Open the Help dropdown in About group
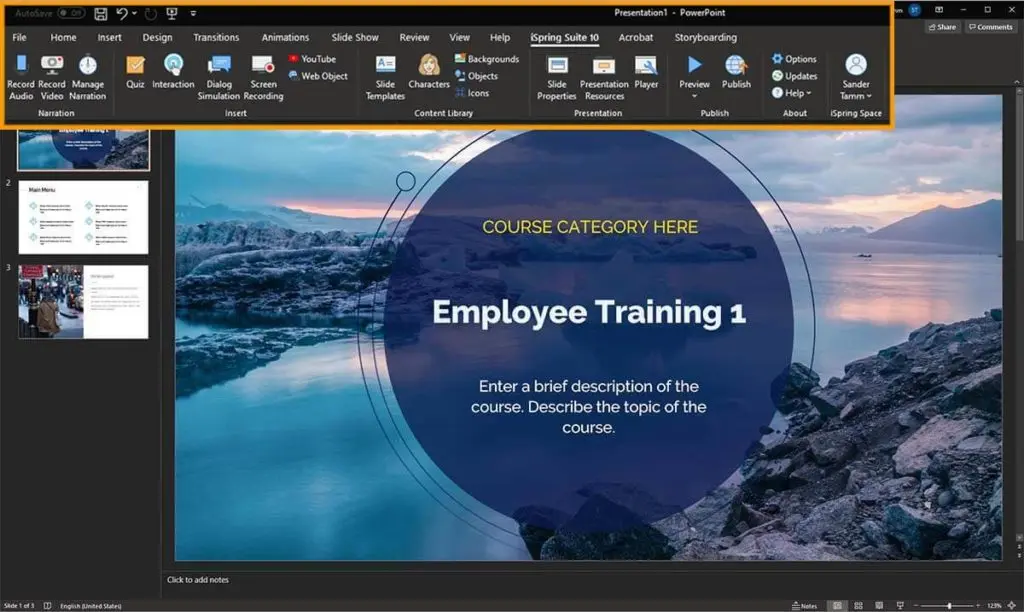The image size is (1024, 612). point(792,93)
